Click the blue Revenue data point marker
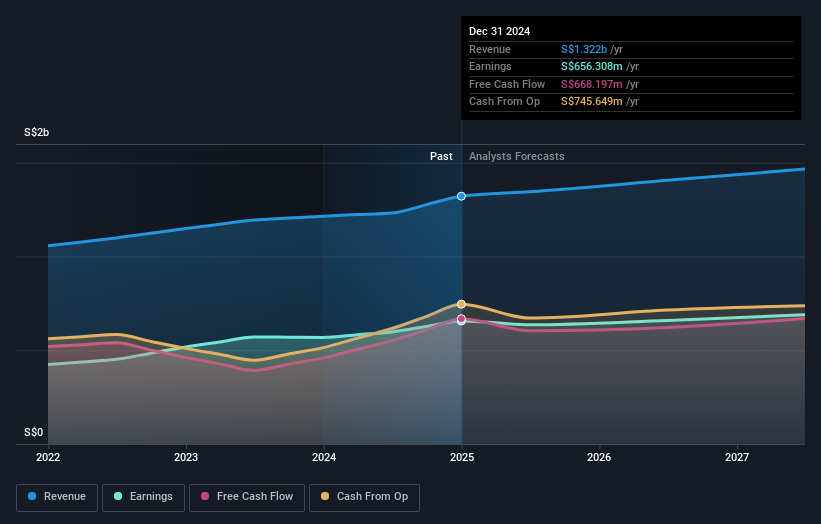Viewport: 821px width, 524px height. click(x=461, y=196)
